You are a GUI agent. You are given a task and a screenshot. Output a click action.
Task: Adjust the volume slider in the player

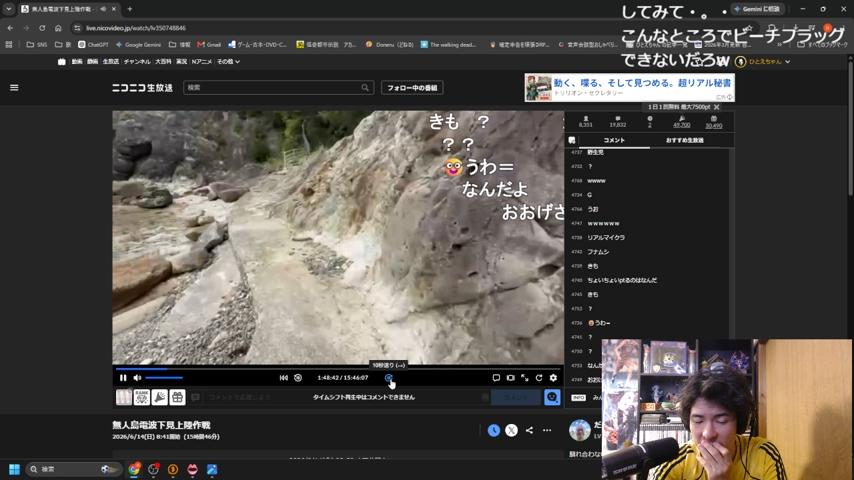point(164,378)
